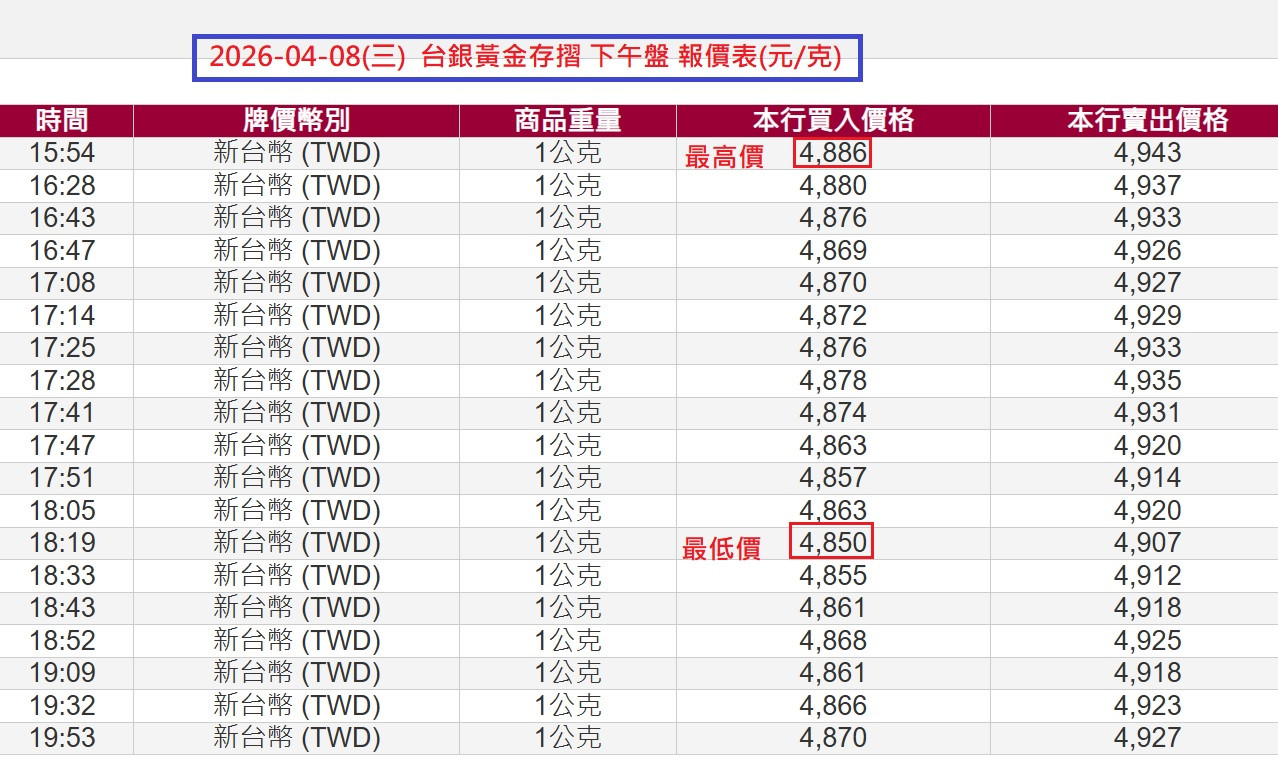This screenshot has height=774, width=1278.
Task: Select the 19:09 time cell
Action: (66, 673)
